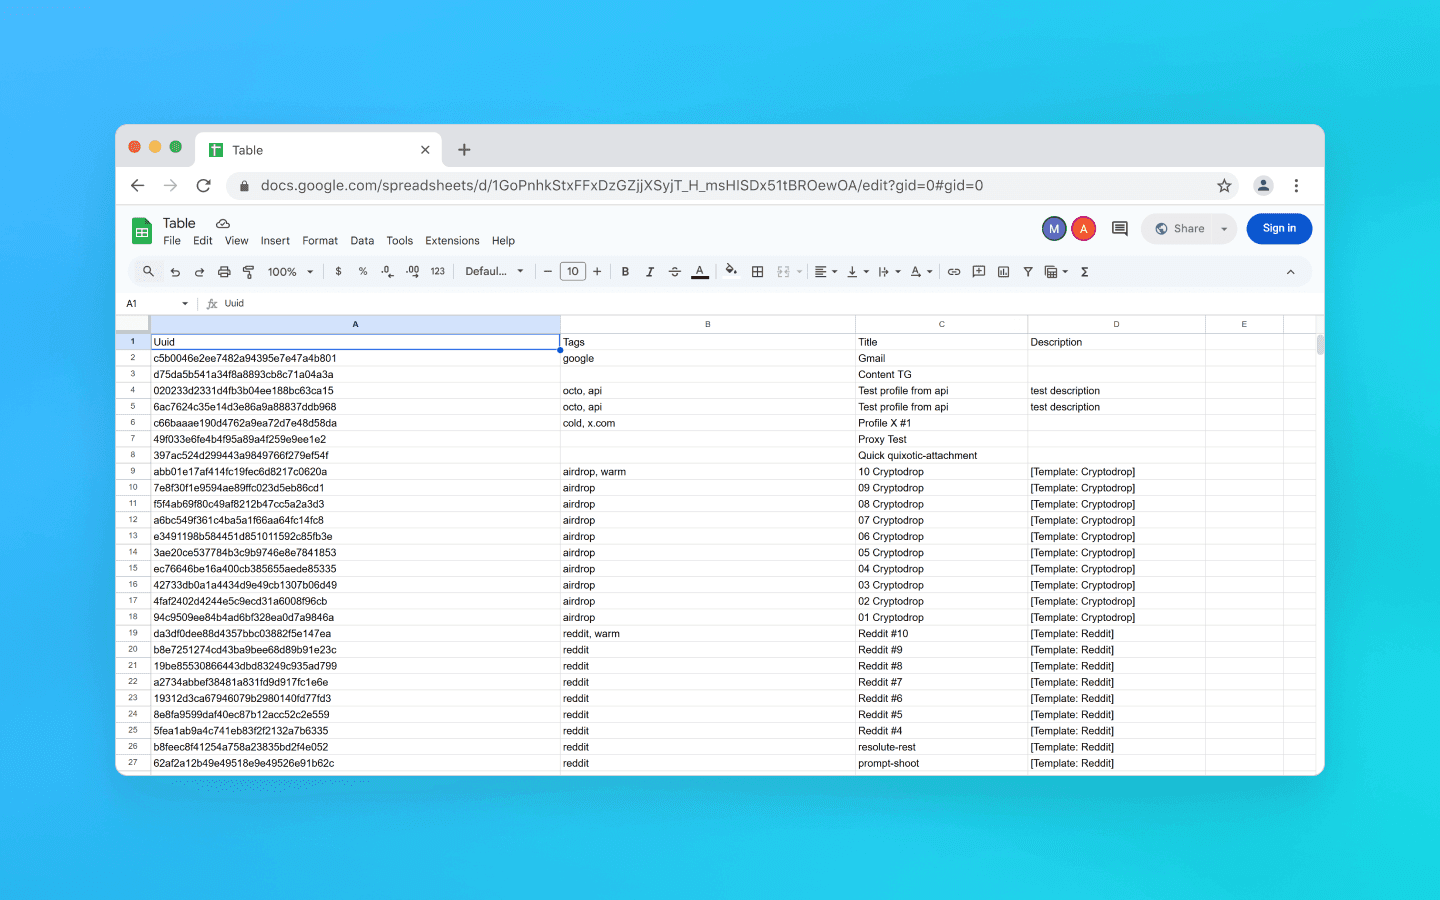Decrease decimal places
Image resolution: width=1440 pixels, height=900 pixels.
point(387,271)
